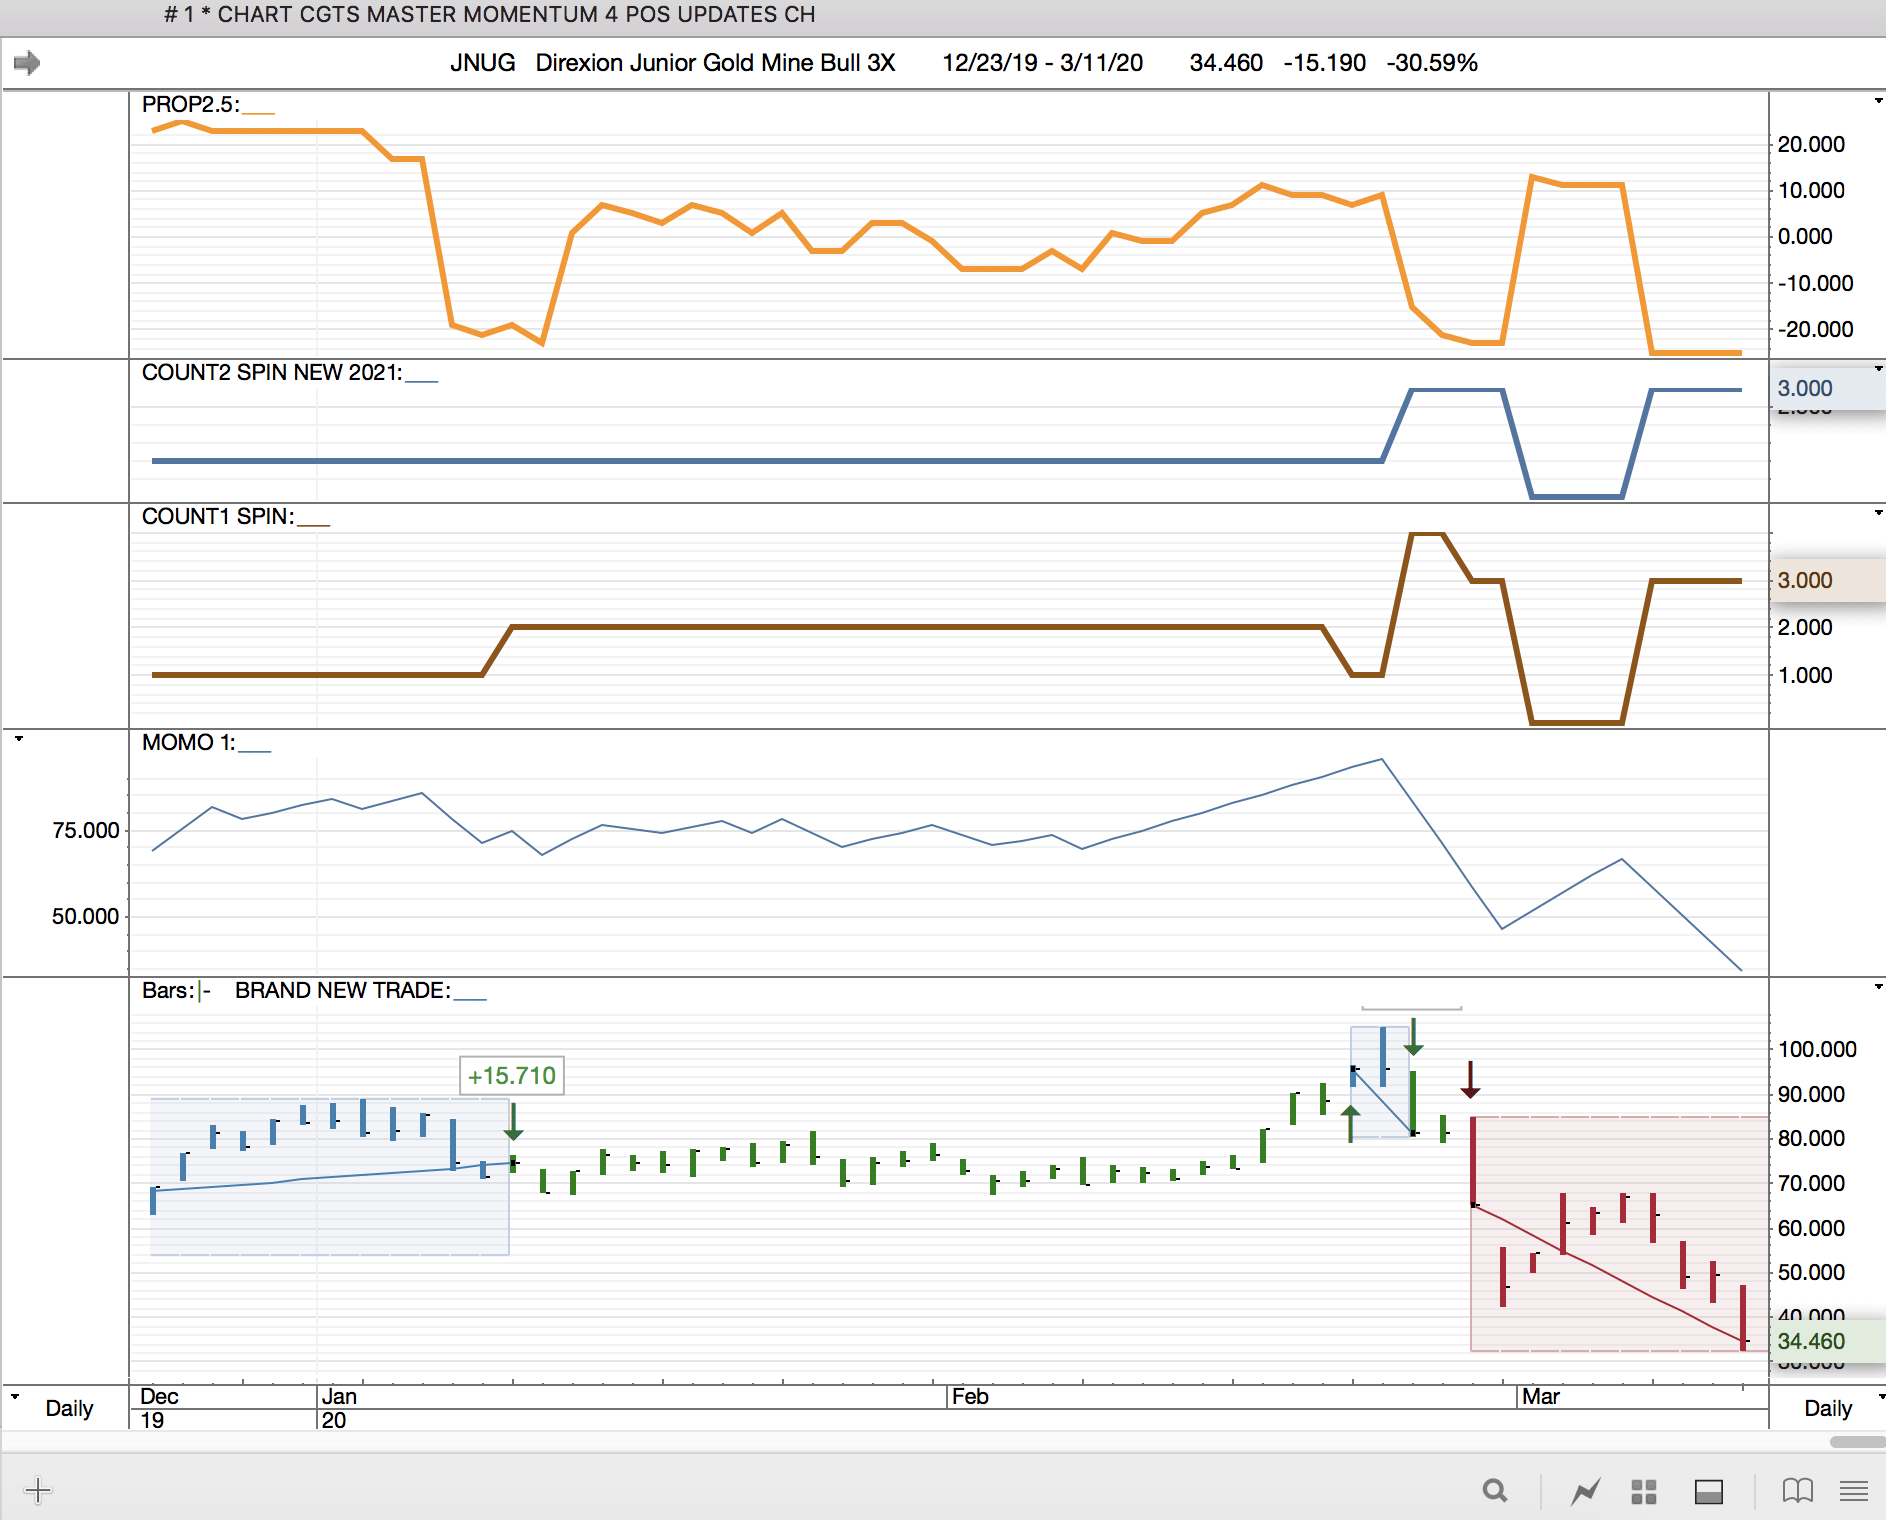Expand the MOMO 1 left-axis dropdown arrow
1886x1520 pixels.
pyautogui.click(x=19, y=739)
